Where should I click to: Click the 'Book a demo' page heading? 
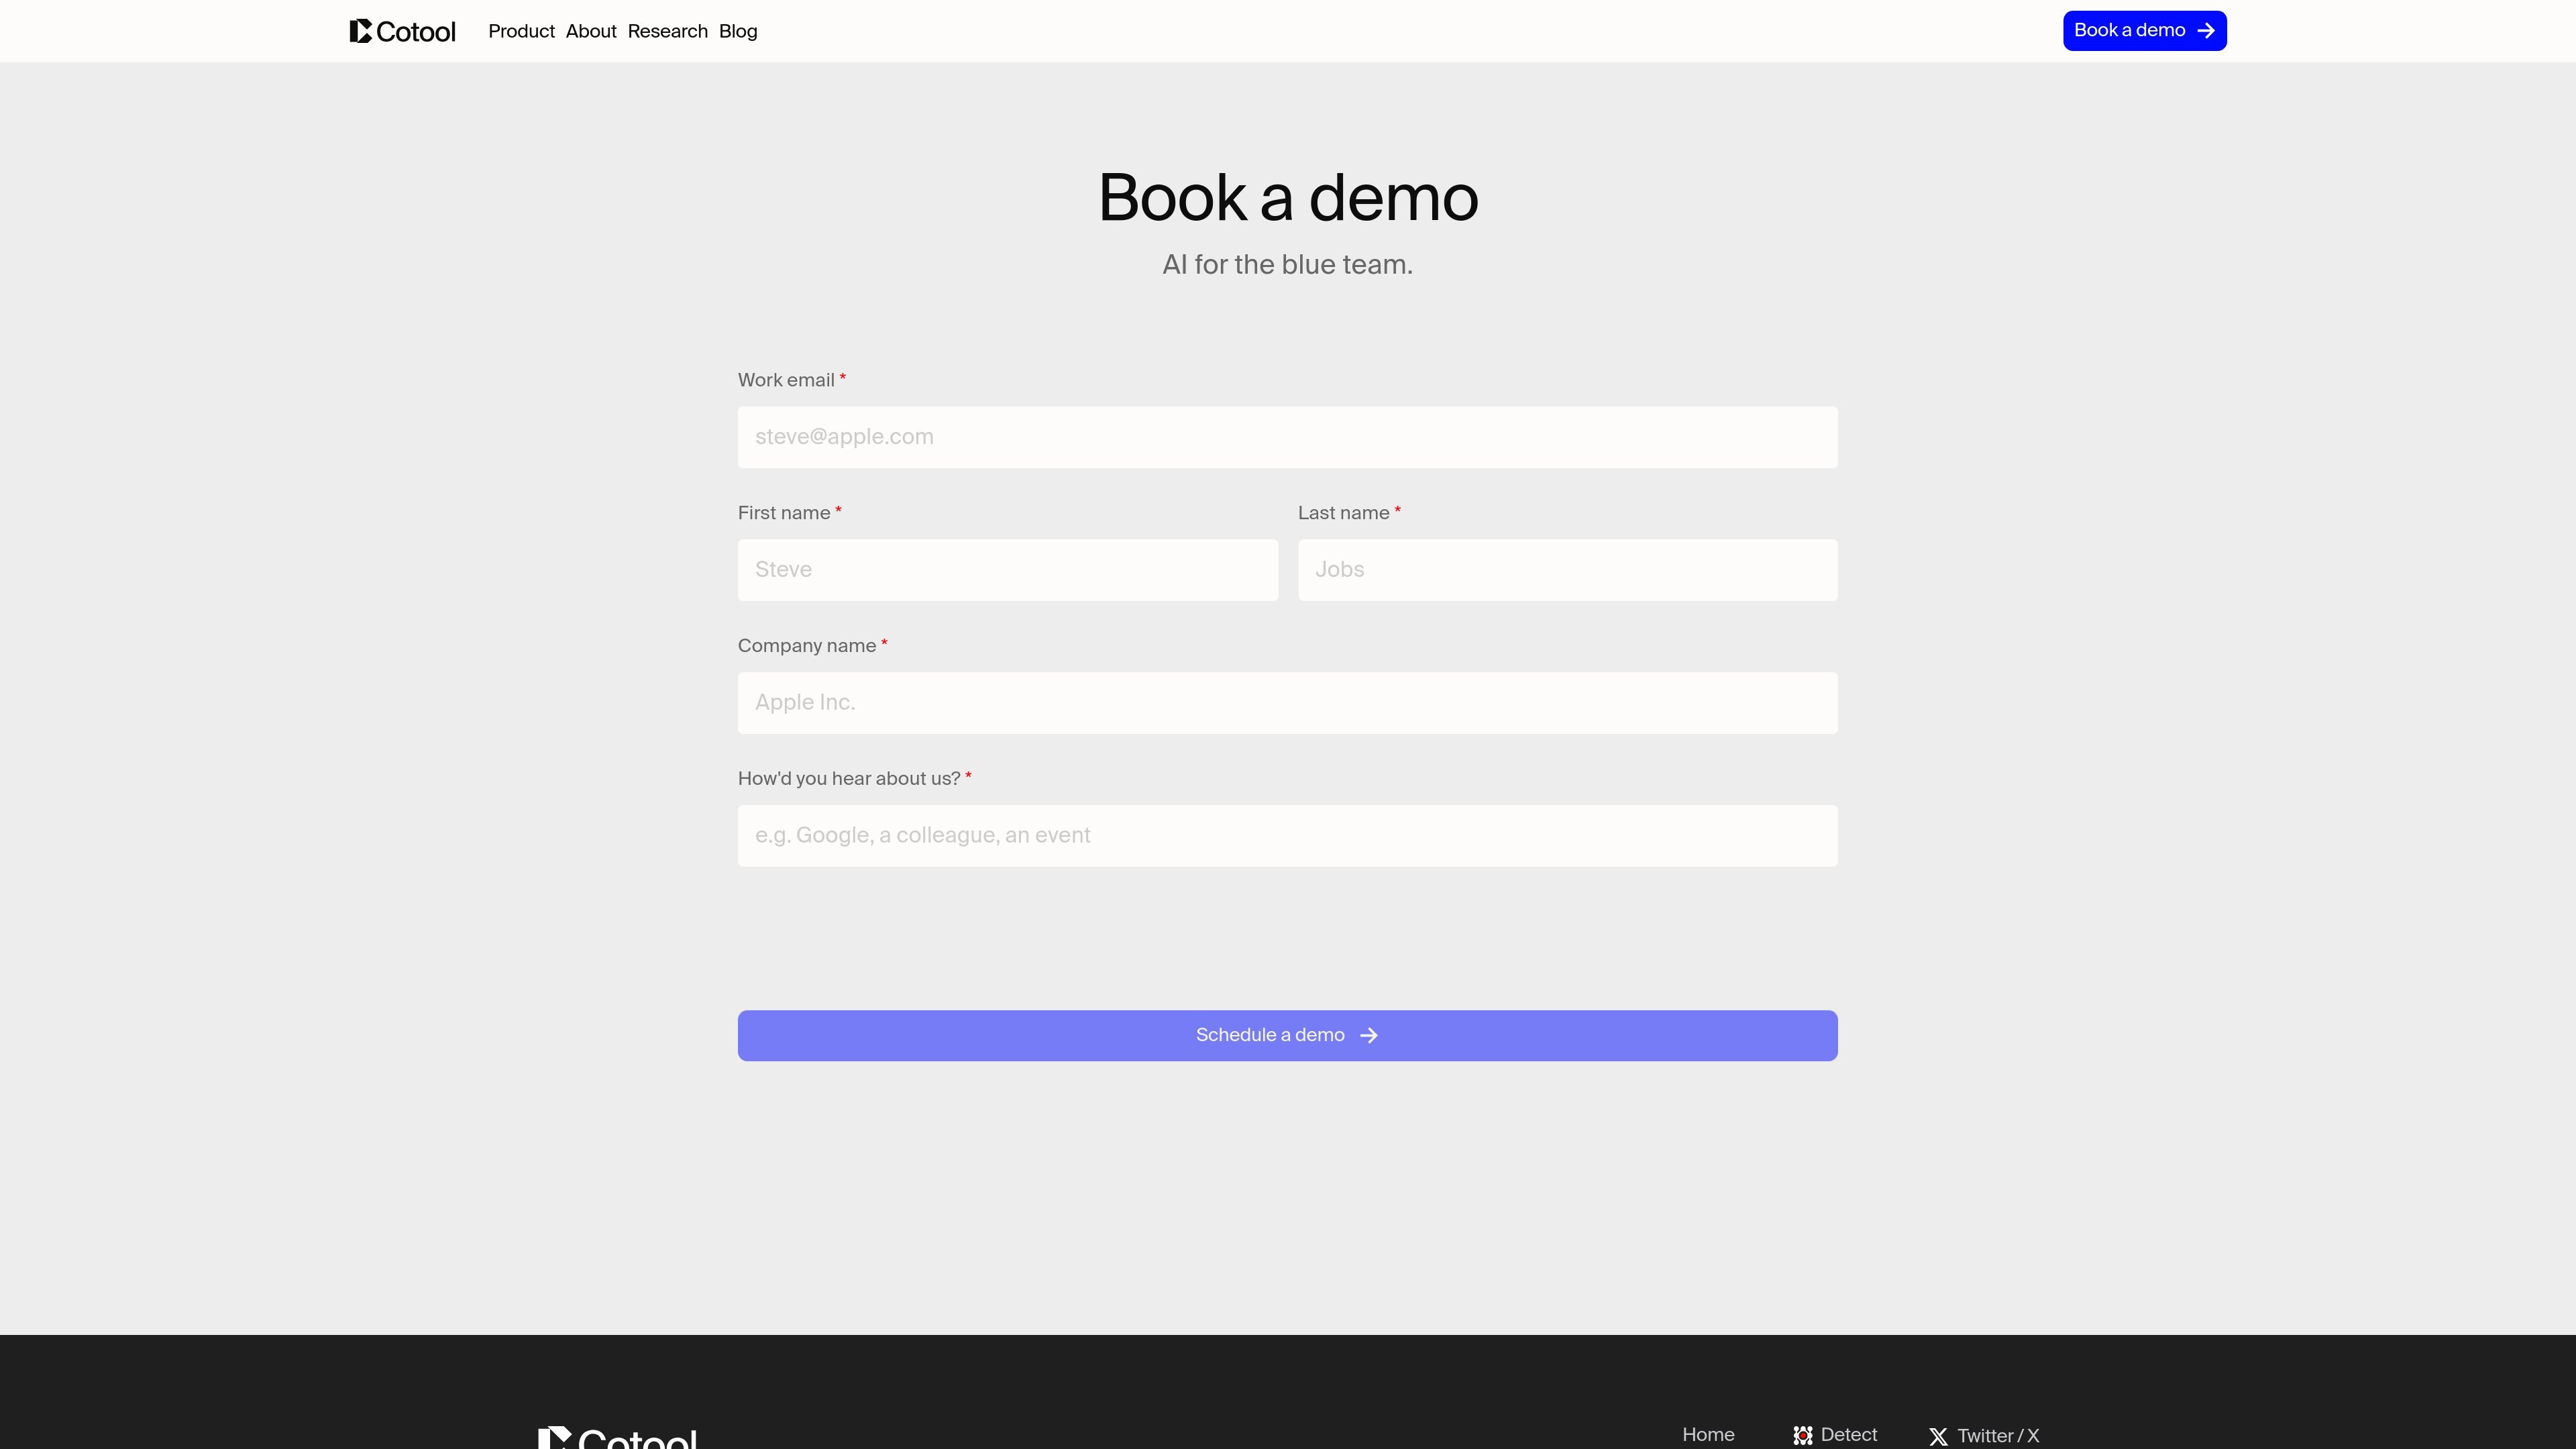coord(1288,197)
